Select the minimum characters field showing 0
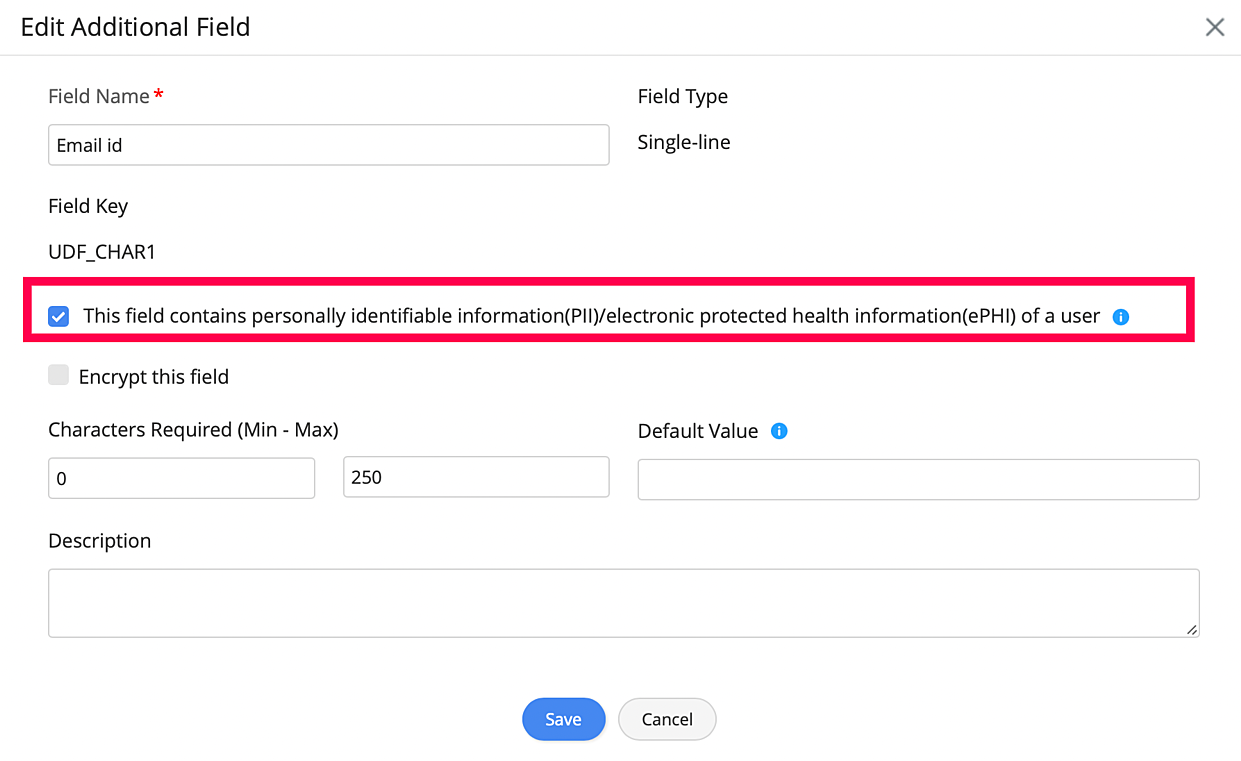Viewport: 1241px width, 761px height. [x=181, y=478]
